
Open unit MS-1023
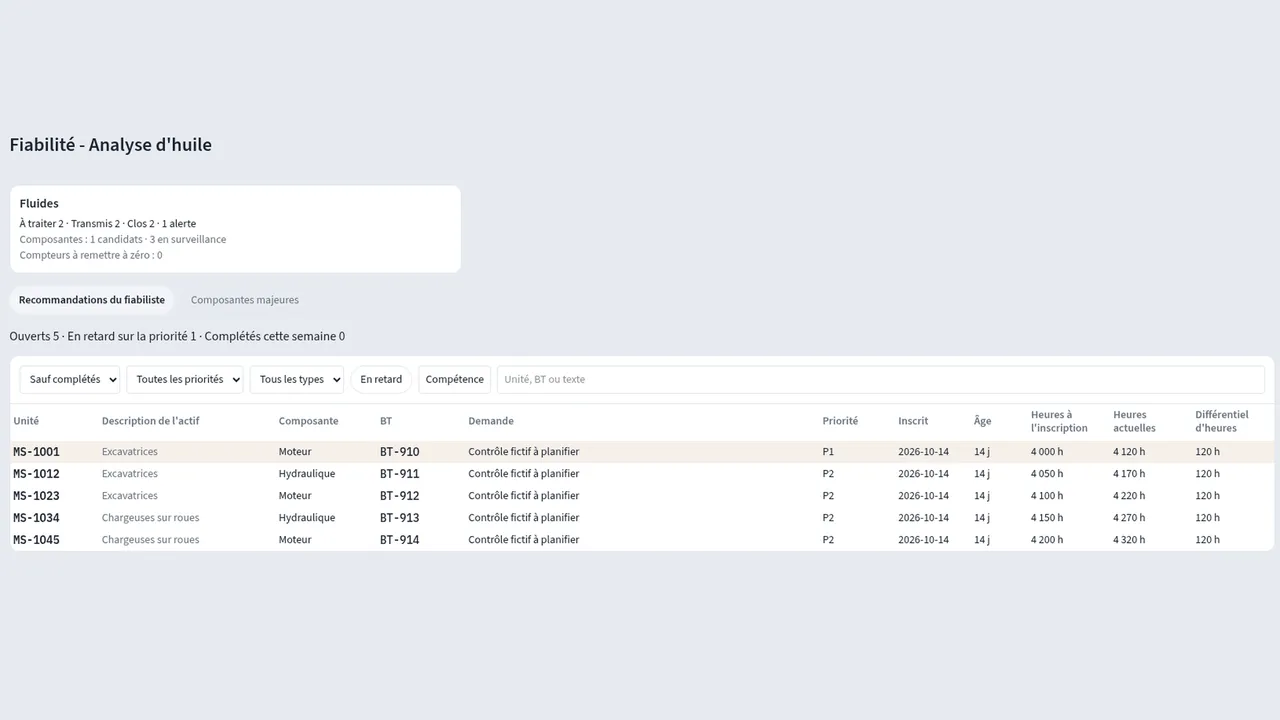coord(36,496)
